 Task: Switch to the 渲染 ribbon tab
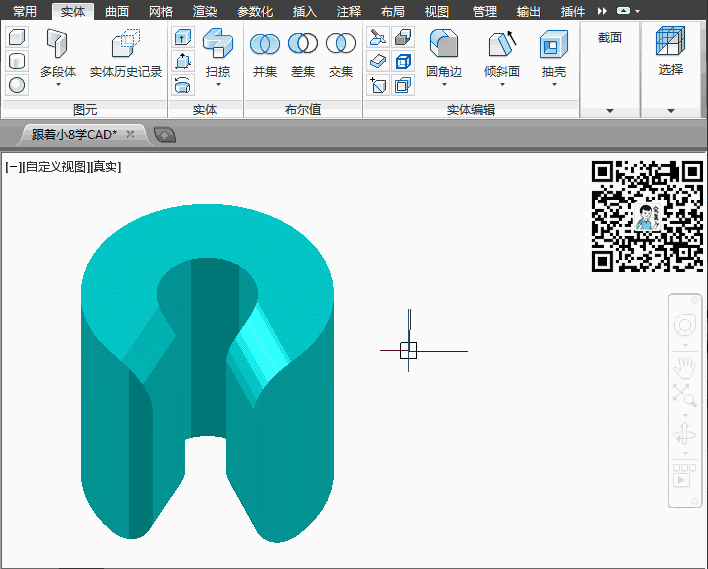[x=205, y=11]
